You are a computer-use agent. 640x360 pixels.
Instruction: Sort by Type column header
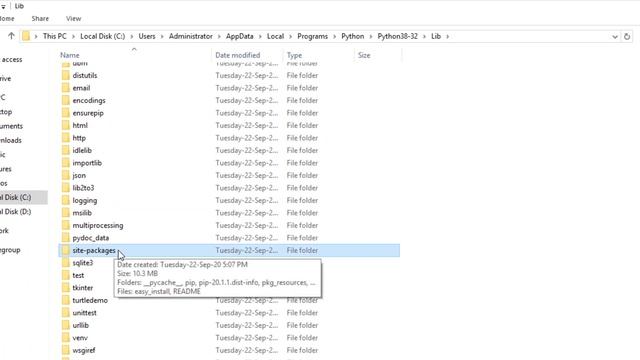[x=294, y=55]
